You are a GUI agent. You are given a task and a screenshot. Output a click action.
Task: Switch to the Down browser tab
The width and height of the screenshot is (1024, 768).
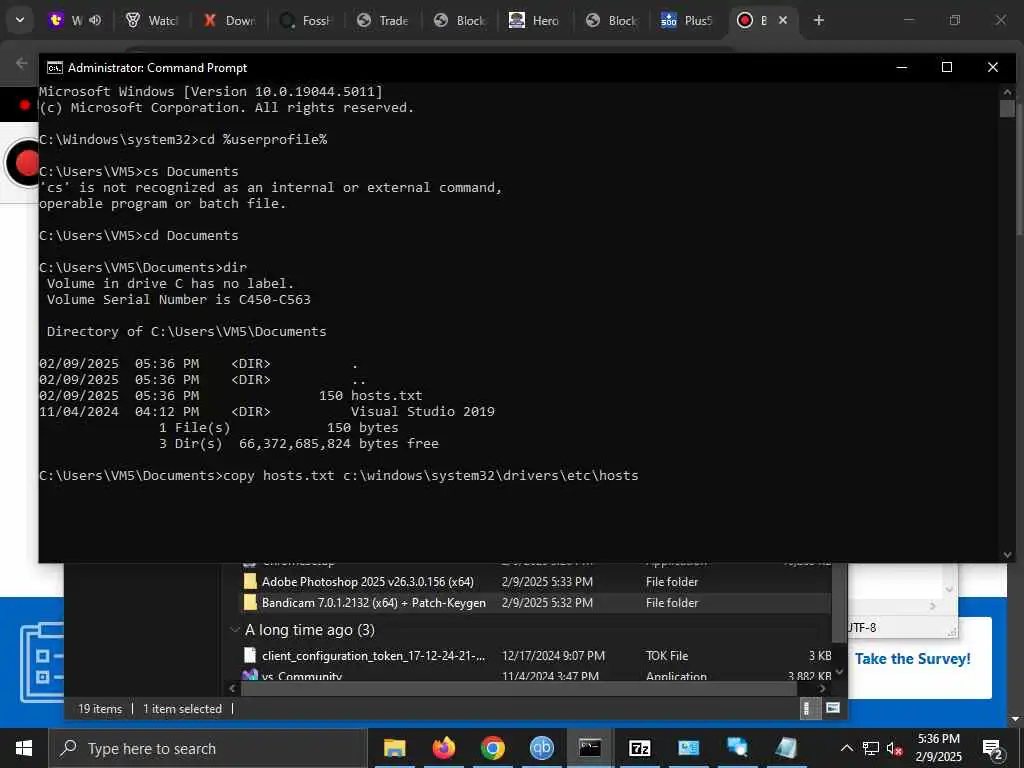pos(229,20)
